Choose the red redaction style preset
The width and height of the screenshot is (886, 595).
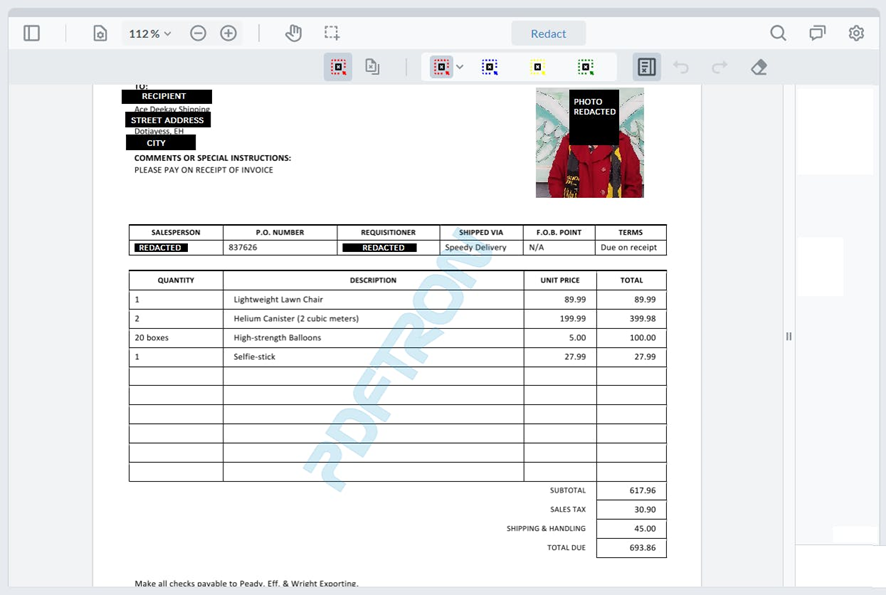click(441, 67)
